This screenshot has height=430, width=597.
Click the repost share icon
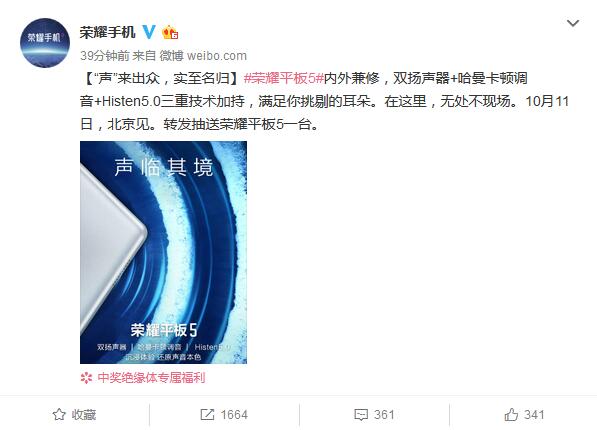point(207,414)
